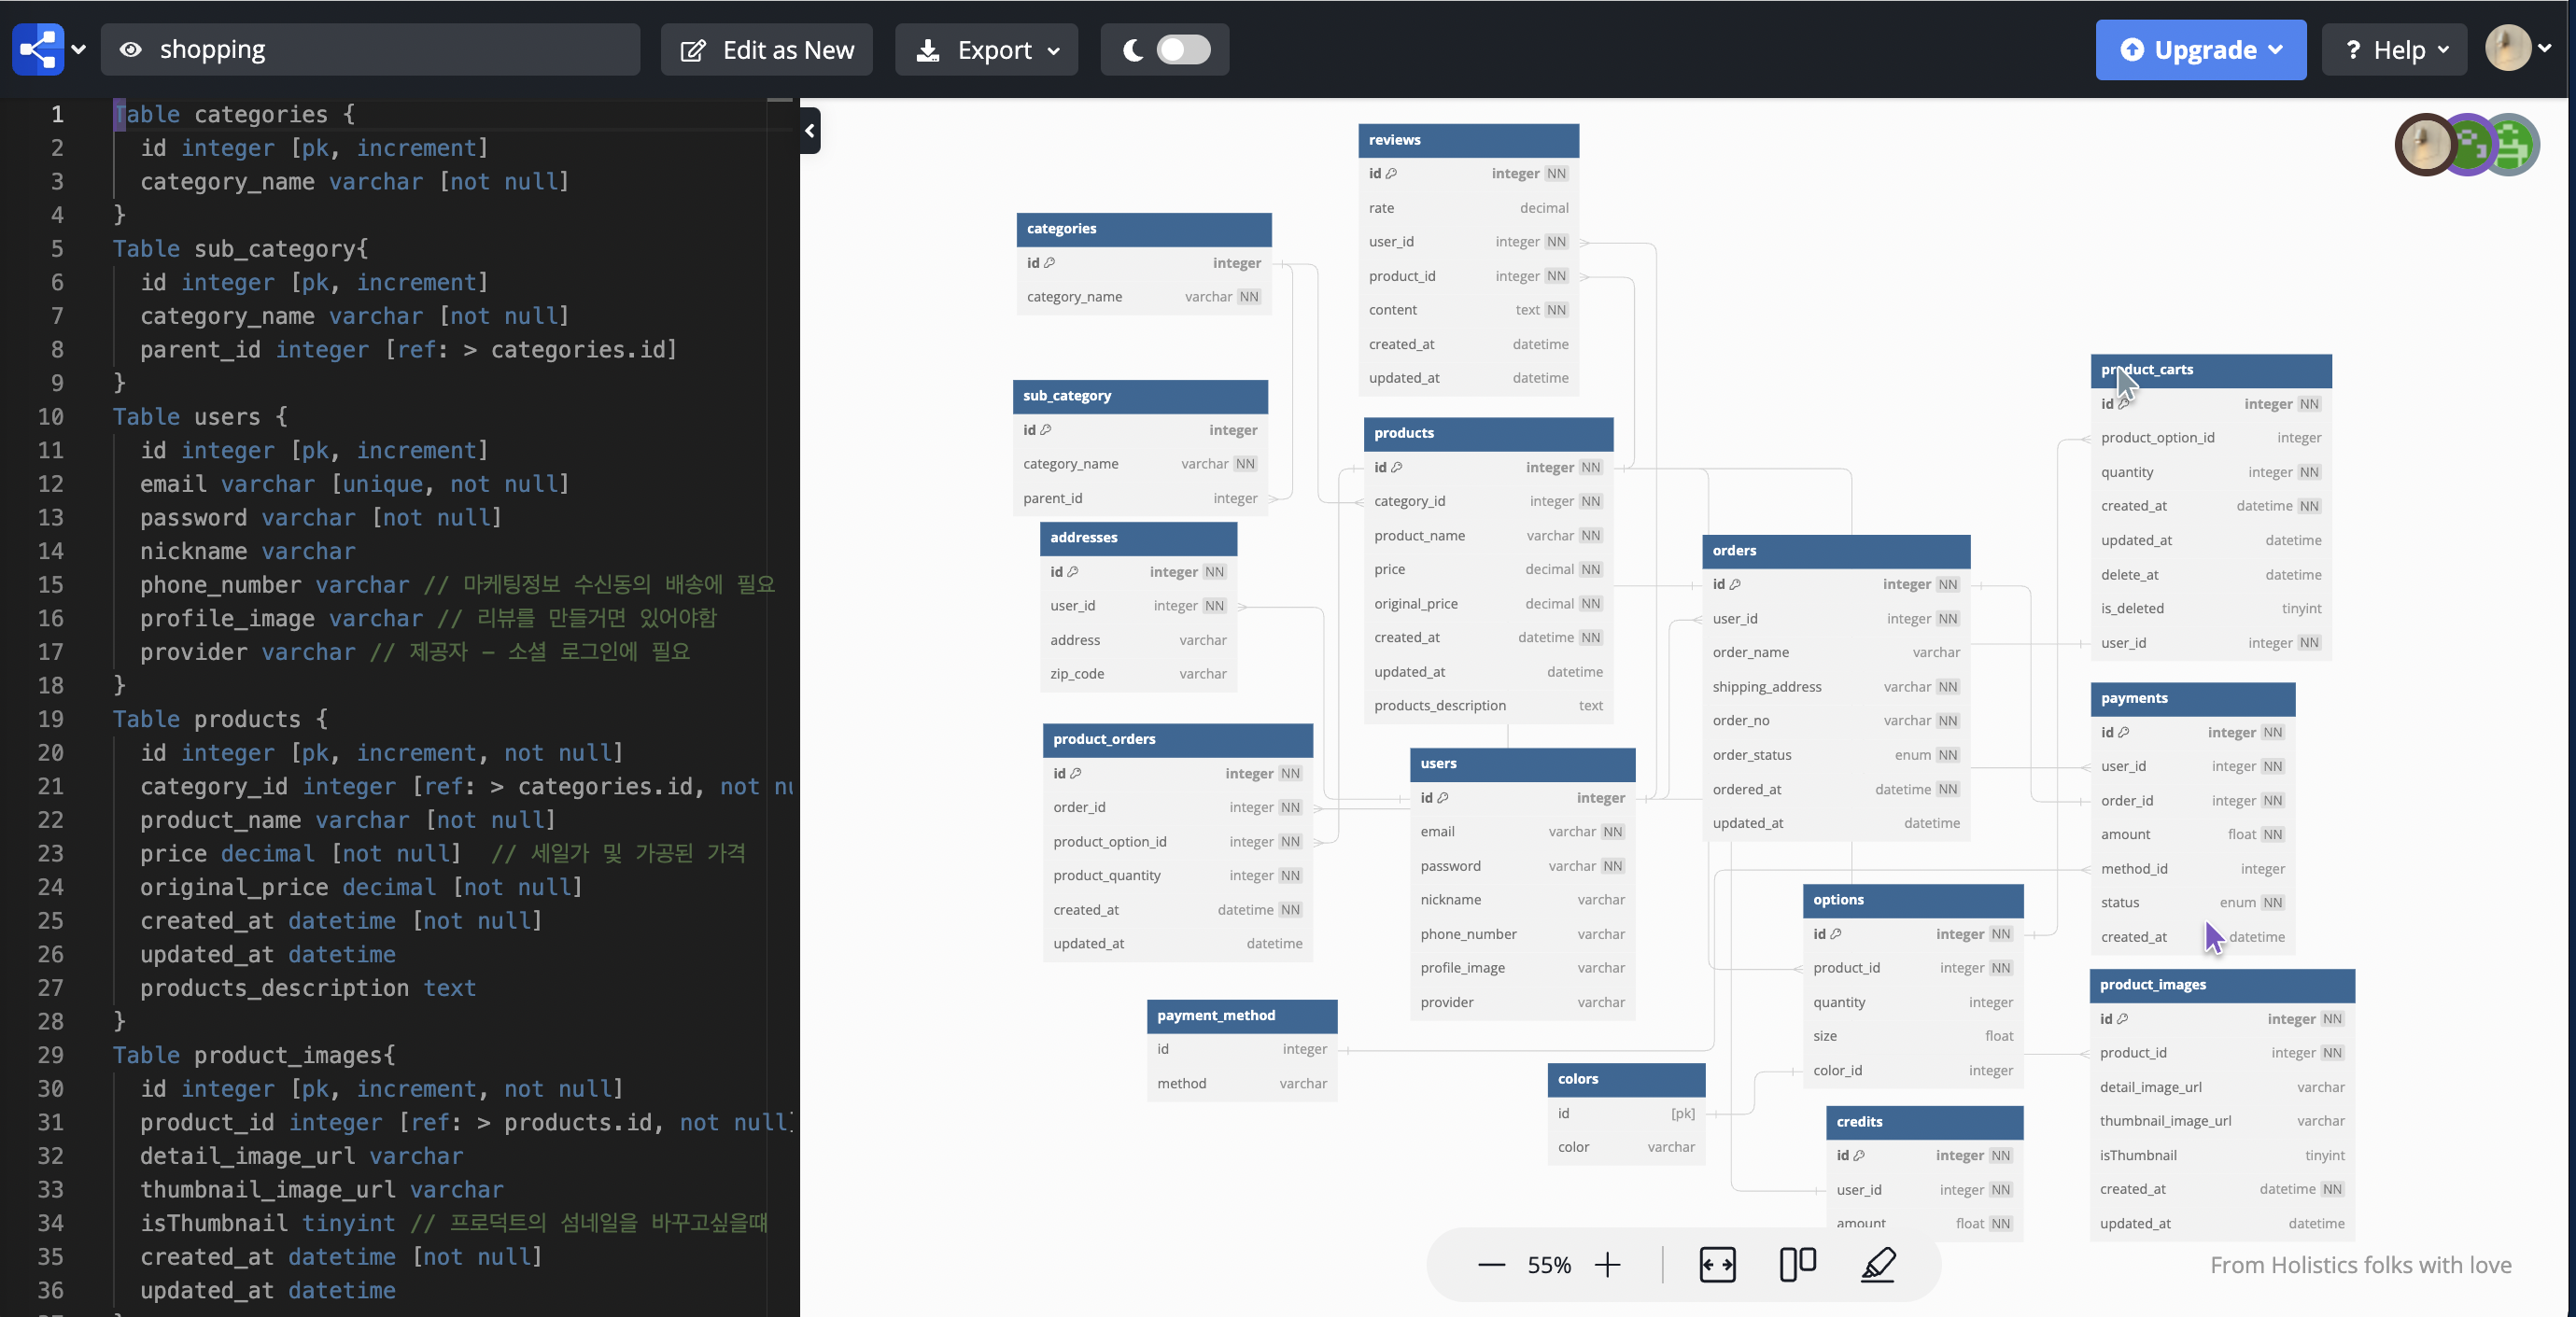Click the auto-arrange layout icon
Image resolution: width=2576 pixels, height=1317 pixels.
click(1797, 1264)
